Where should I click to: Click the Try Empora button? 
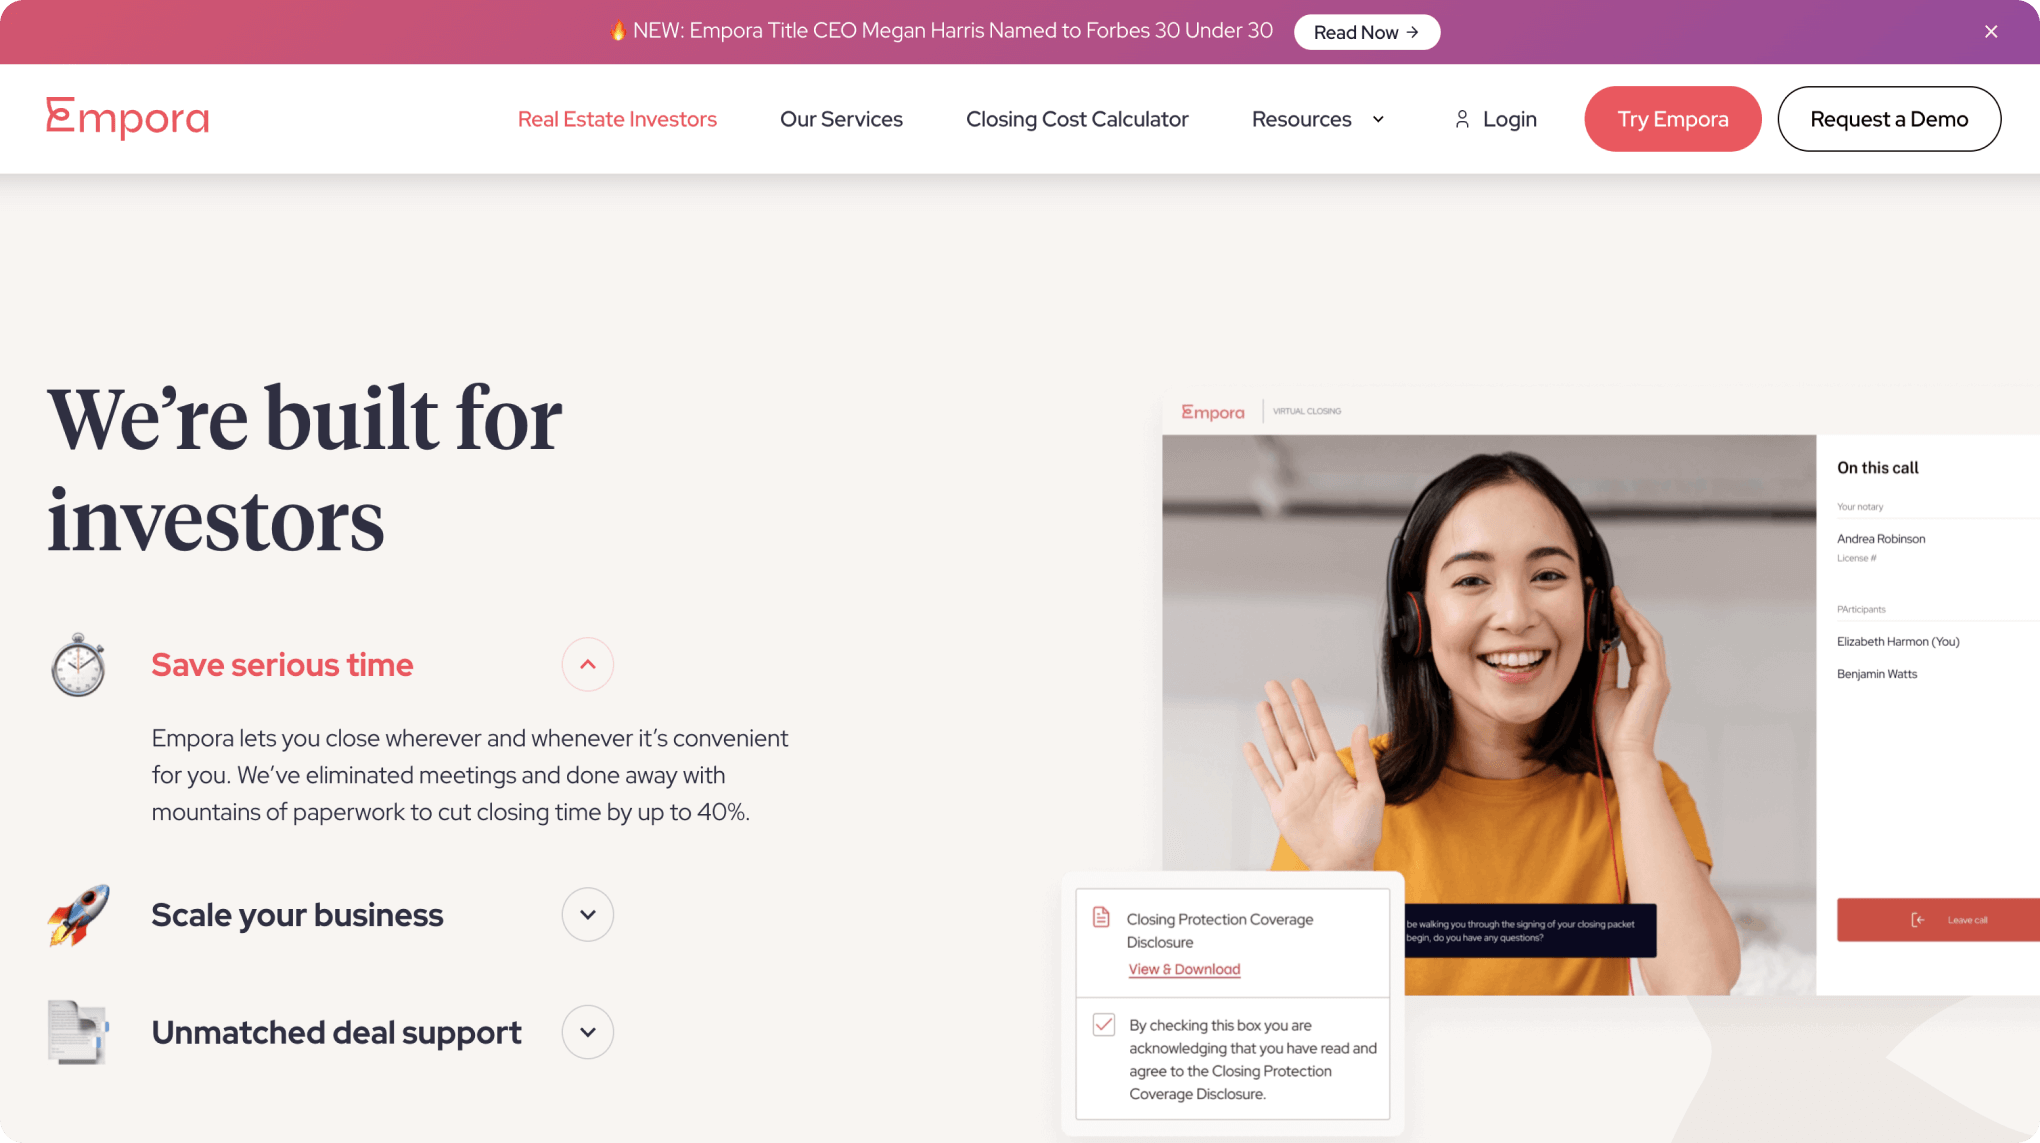[x=1672, y=119]
